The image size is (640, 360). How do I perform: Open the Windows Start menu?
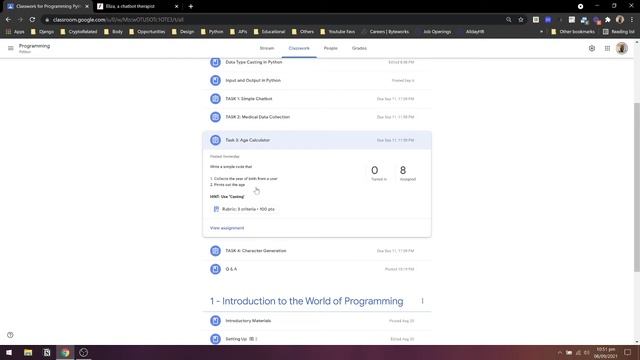tap(9, 352)
